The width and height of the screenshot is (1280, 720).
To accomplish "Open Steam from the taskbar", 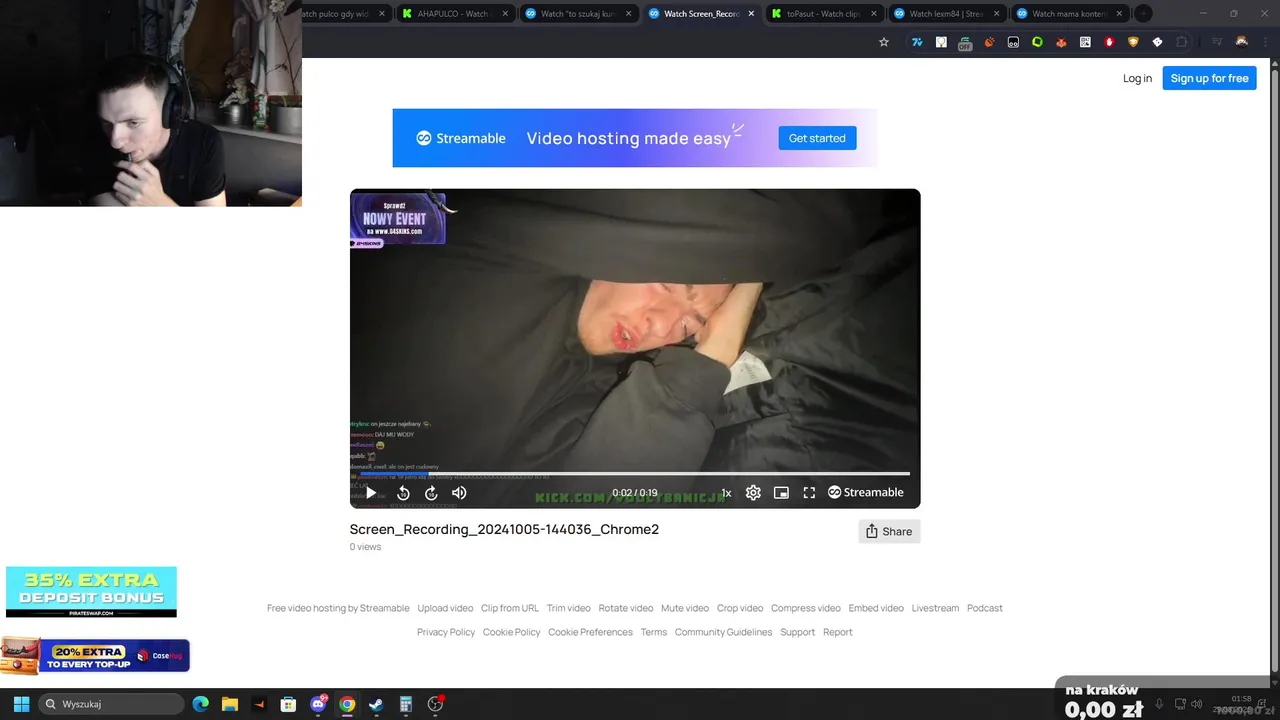I will tap(376, 704).
